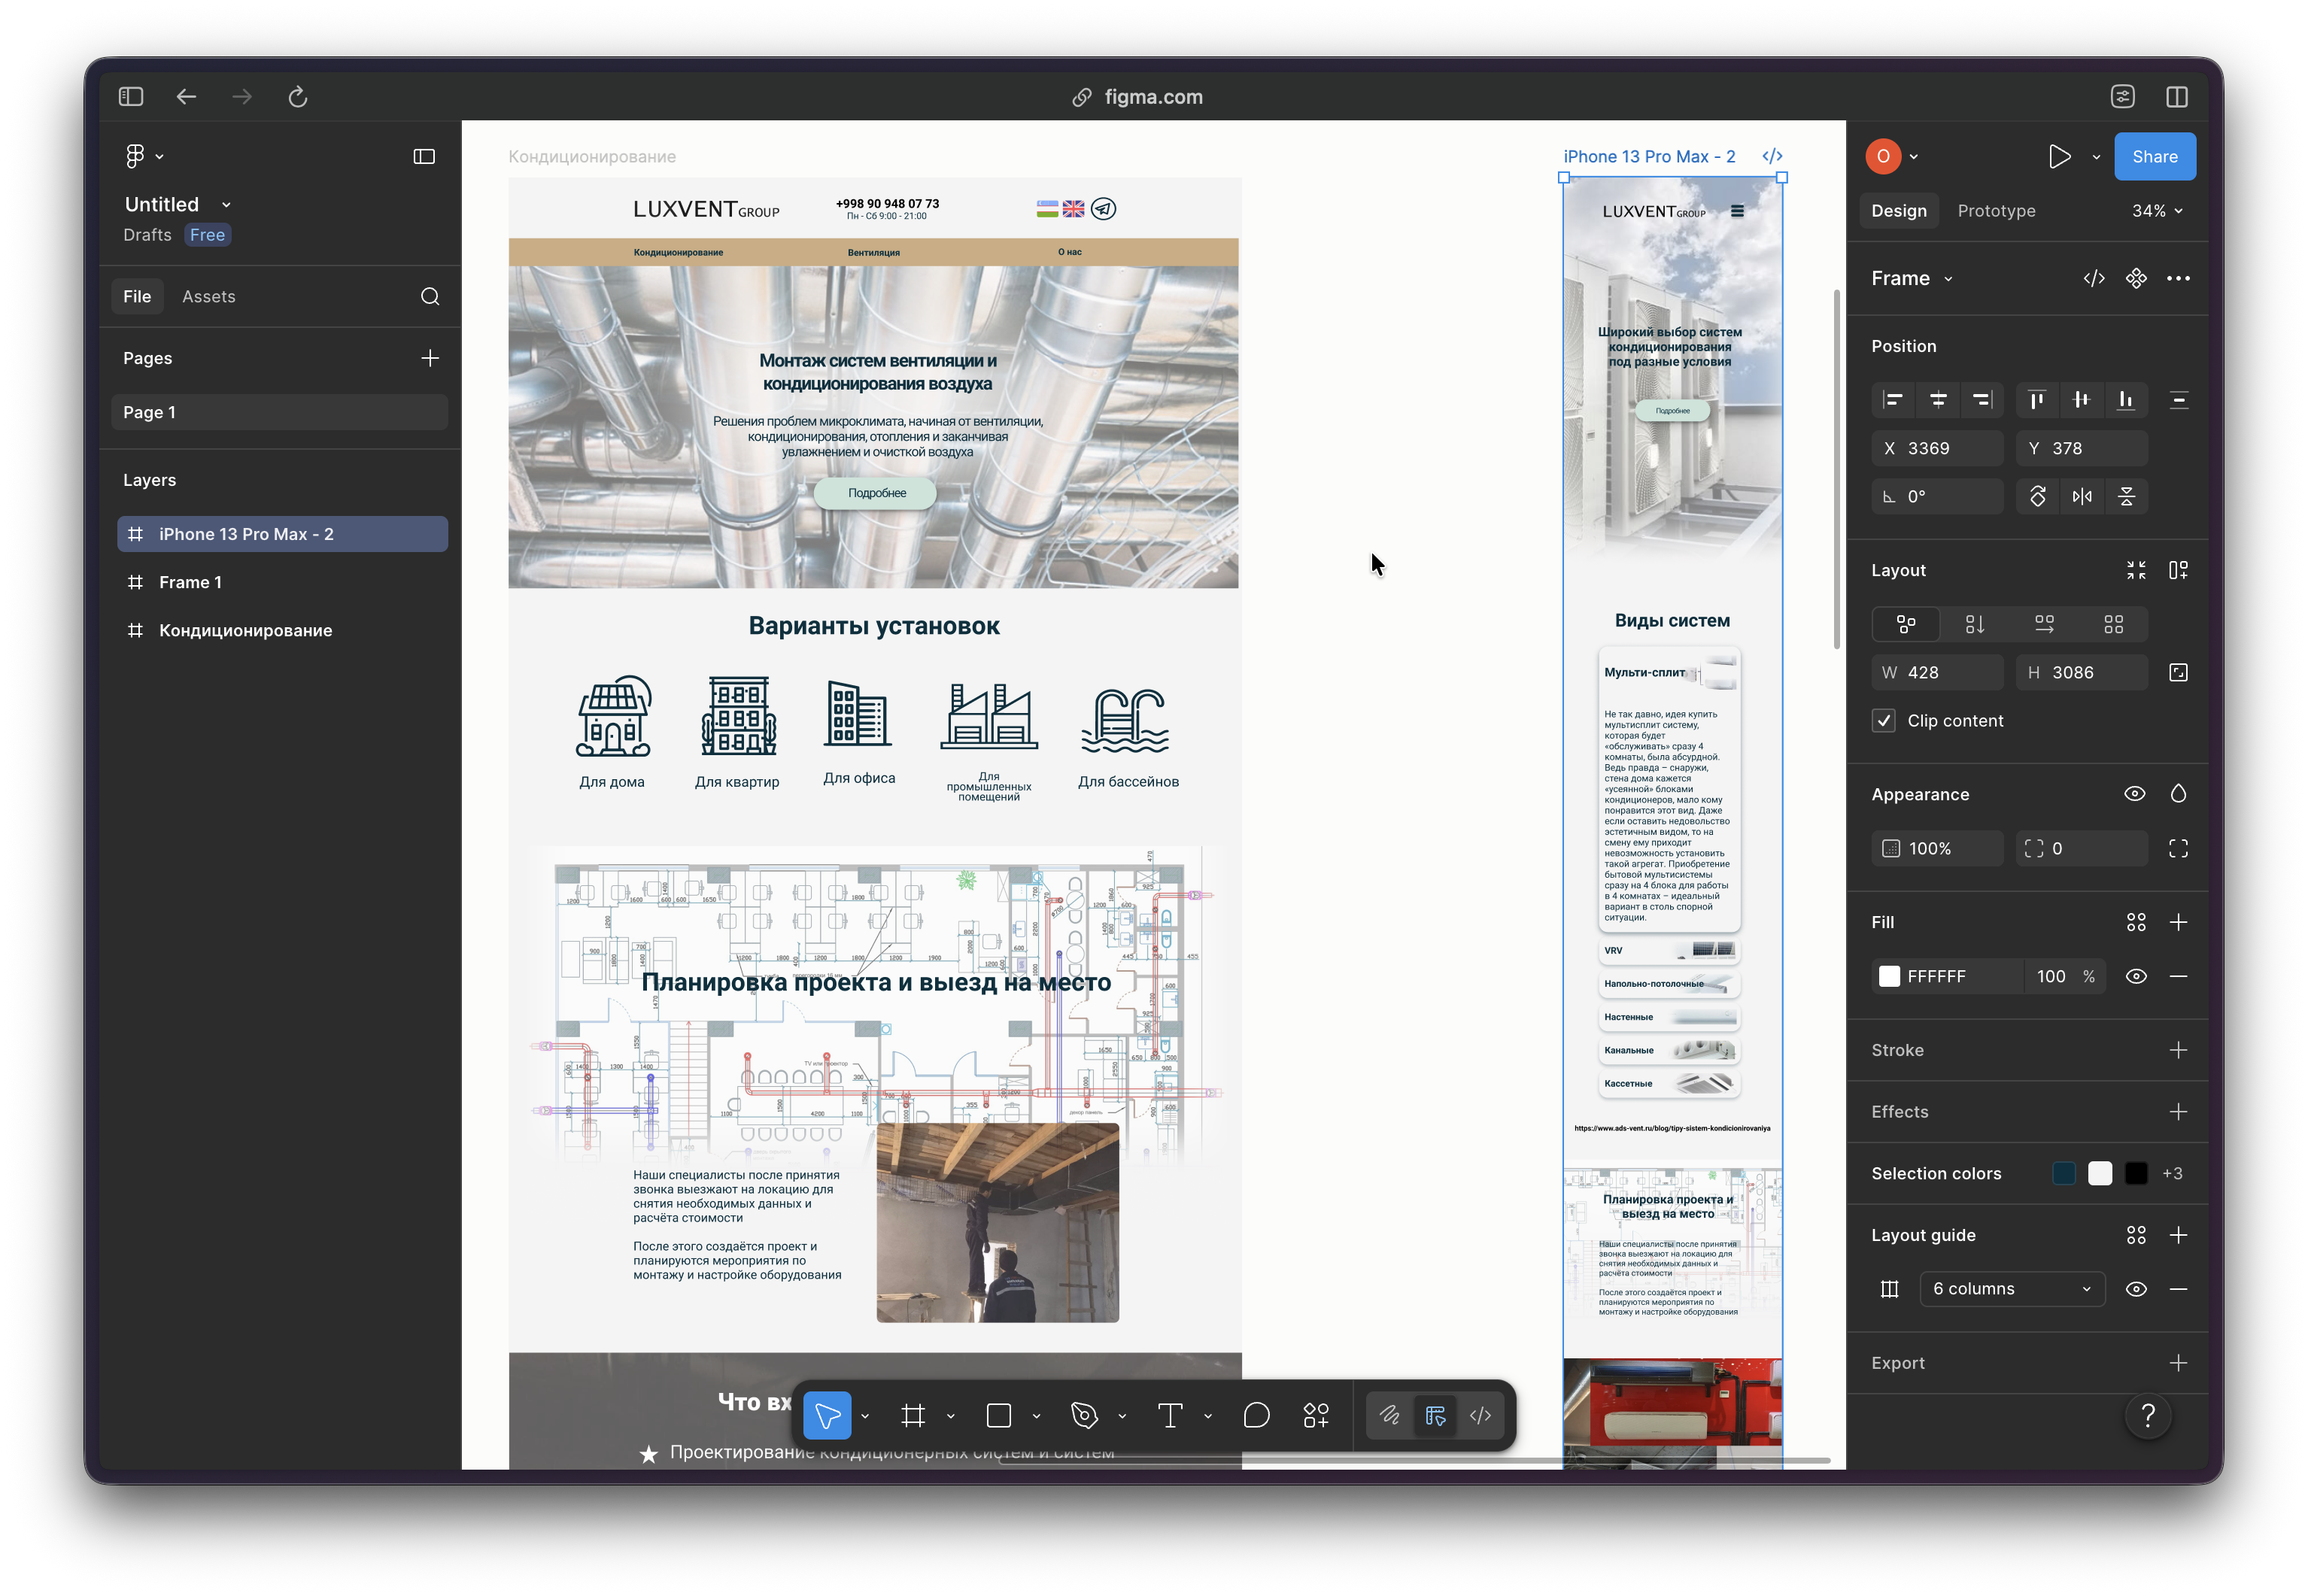Choose vertical auto layout flow
Viewport: 2308px width, 1596px height.
(1975, 624)
